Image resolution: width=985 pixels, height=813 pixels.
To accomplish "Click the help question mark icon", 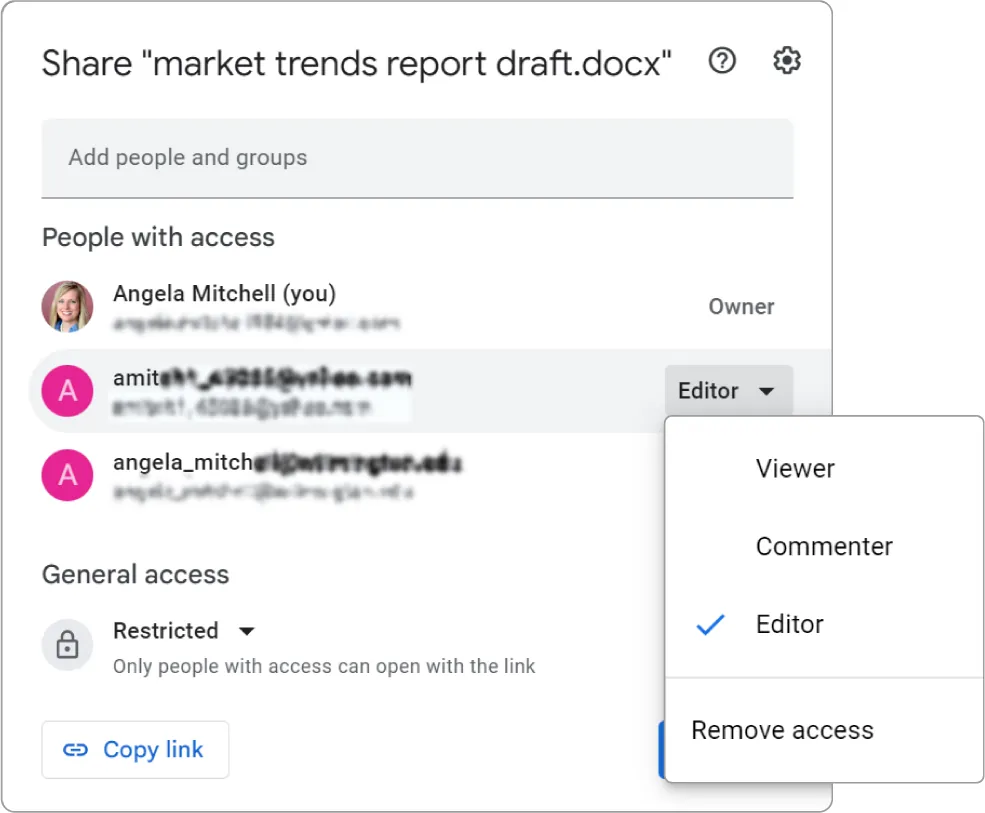I will [x=721, y=61].
